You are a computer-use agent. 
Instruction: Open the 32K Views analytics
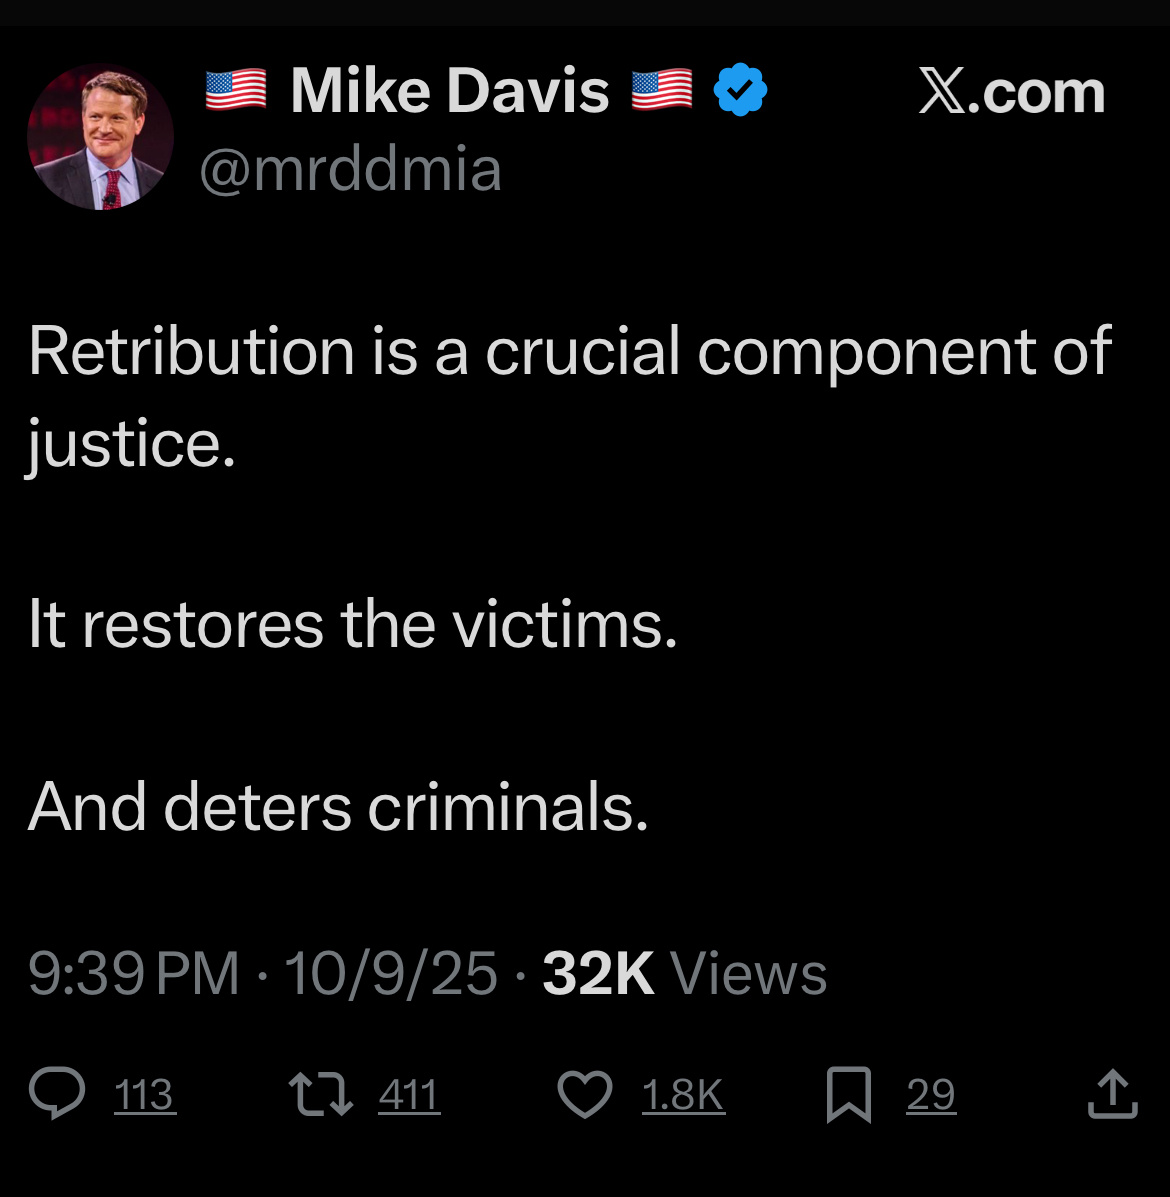(x=684, y=973)
